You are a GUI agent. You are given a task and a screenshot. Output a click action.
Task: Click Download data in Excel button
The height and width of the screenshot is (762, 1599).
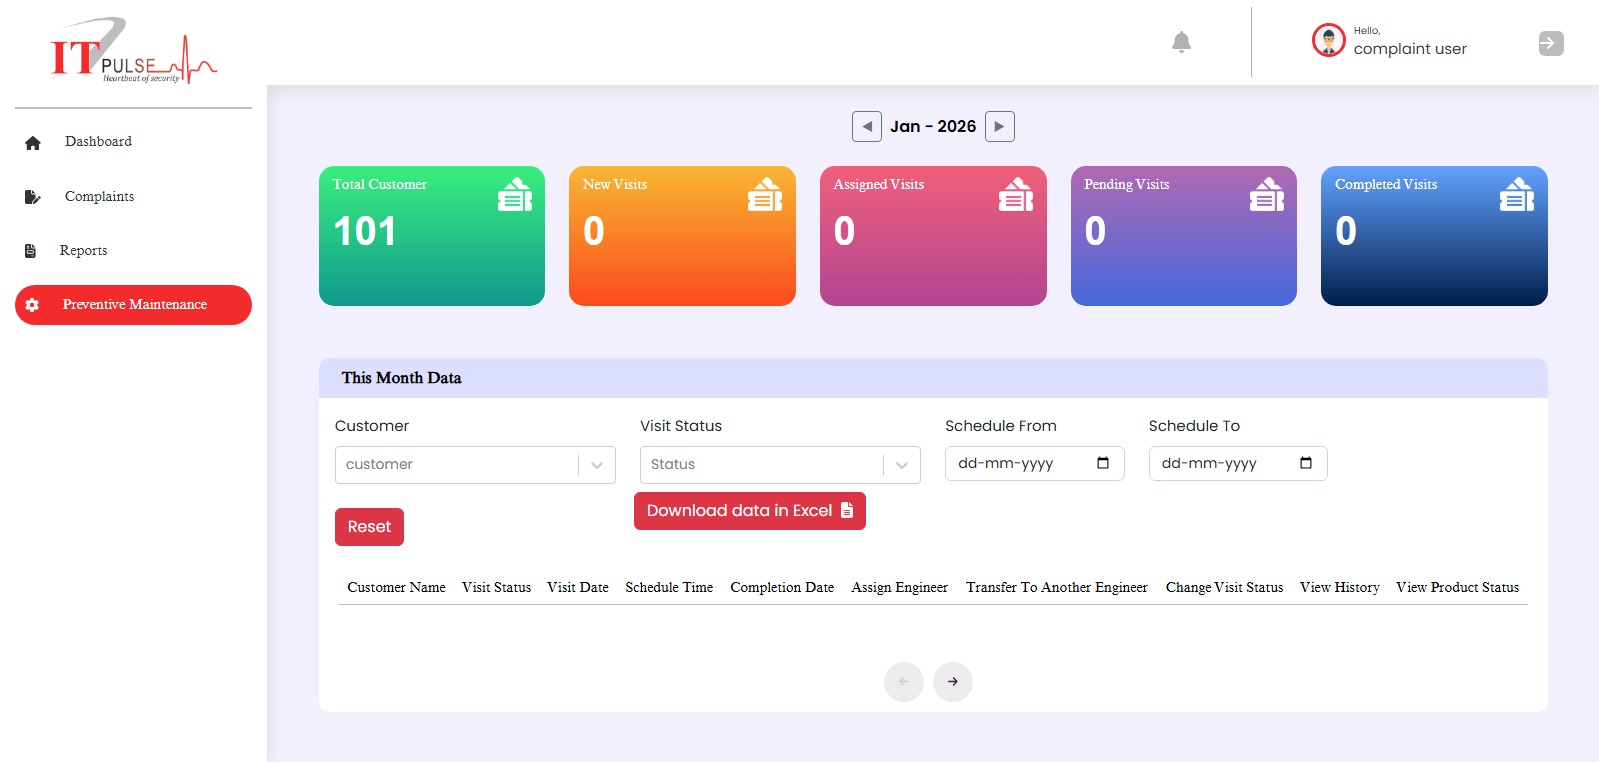tap(749, 511)
